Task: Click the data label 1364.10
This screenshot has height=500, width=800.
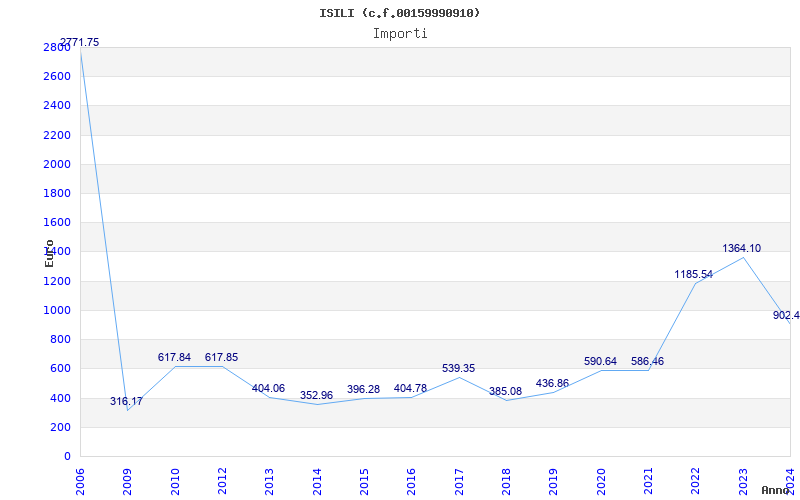Action: pos(741,248)
